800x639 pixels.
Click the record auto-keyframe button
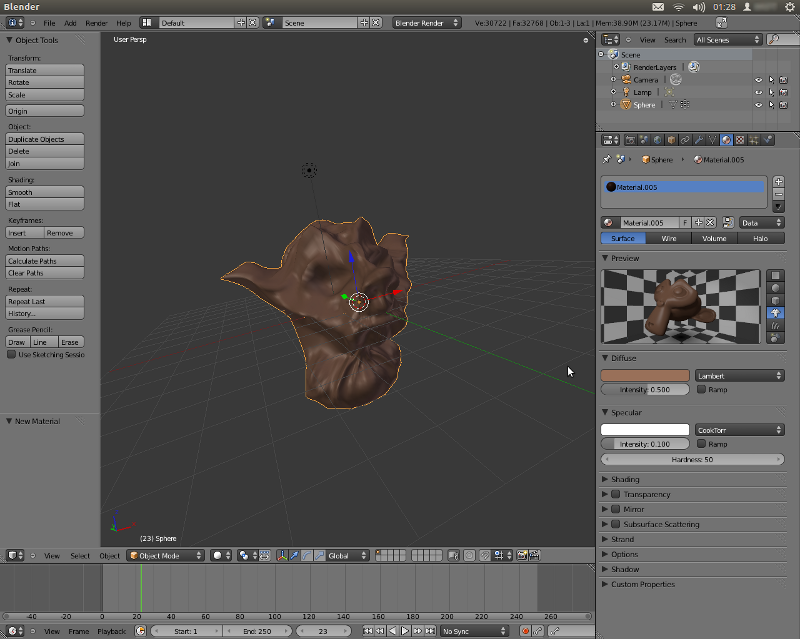click(x=525, y=631)
